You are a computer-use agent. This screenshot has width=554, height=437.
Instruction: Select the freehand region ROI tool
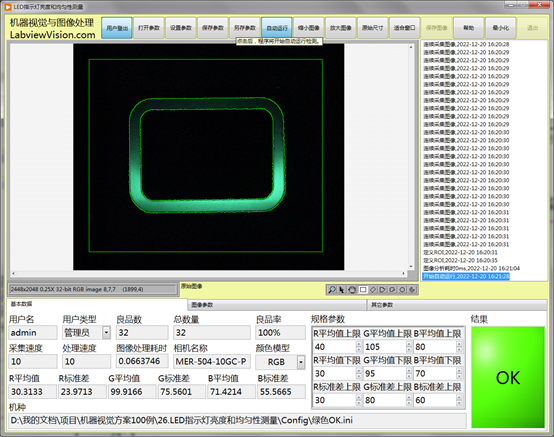click(x=393, y=290)
